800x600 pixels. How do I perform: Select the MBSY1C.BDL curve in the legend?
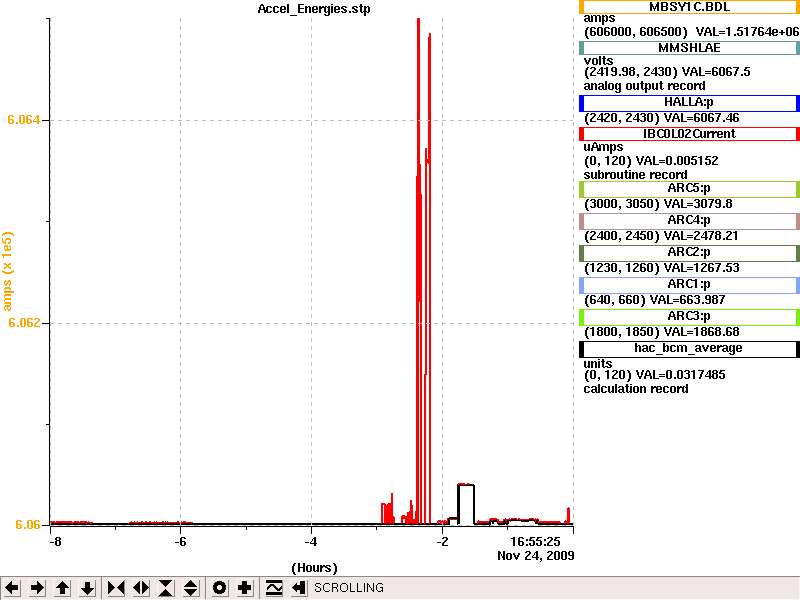(689, 7)
